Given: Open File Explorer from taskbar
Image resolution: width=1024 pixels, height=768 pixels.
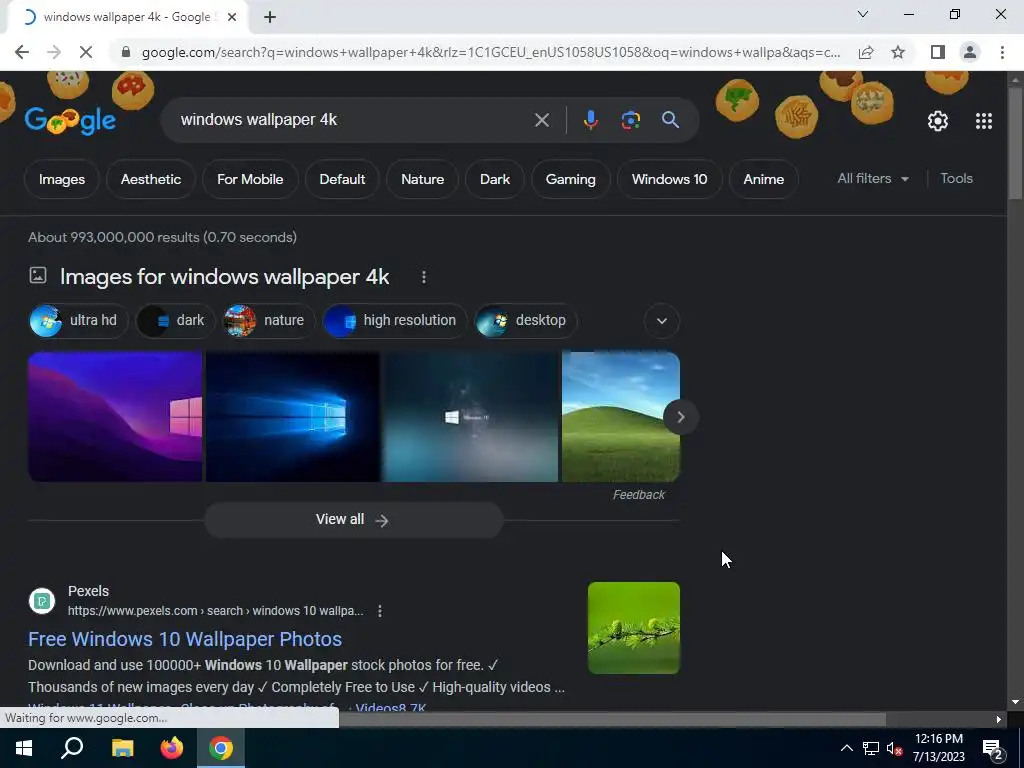Looking at the screenshot, I should (x=122, y=748).
